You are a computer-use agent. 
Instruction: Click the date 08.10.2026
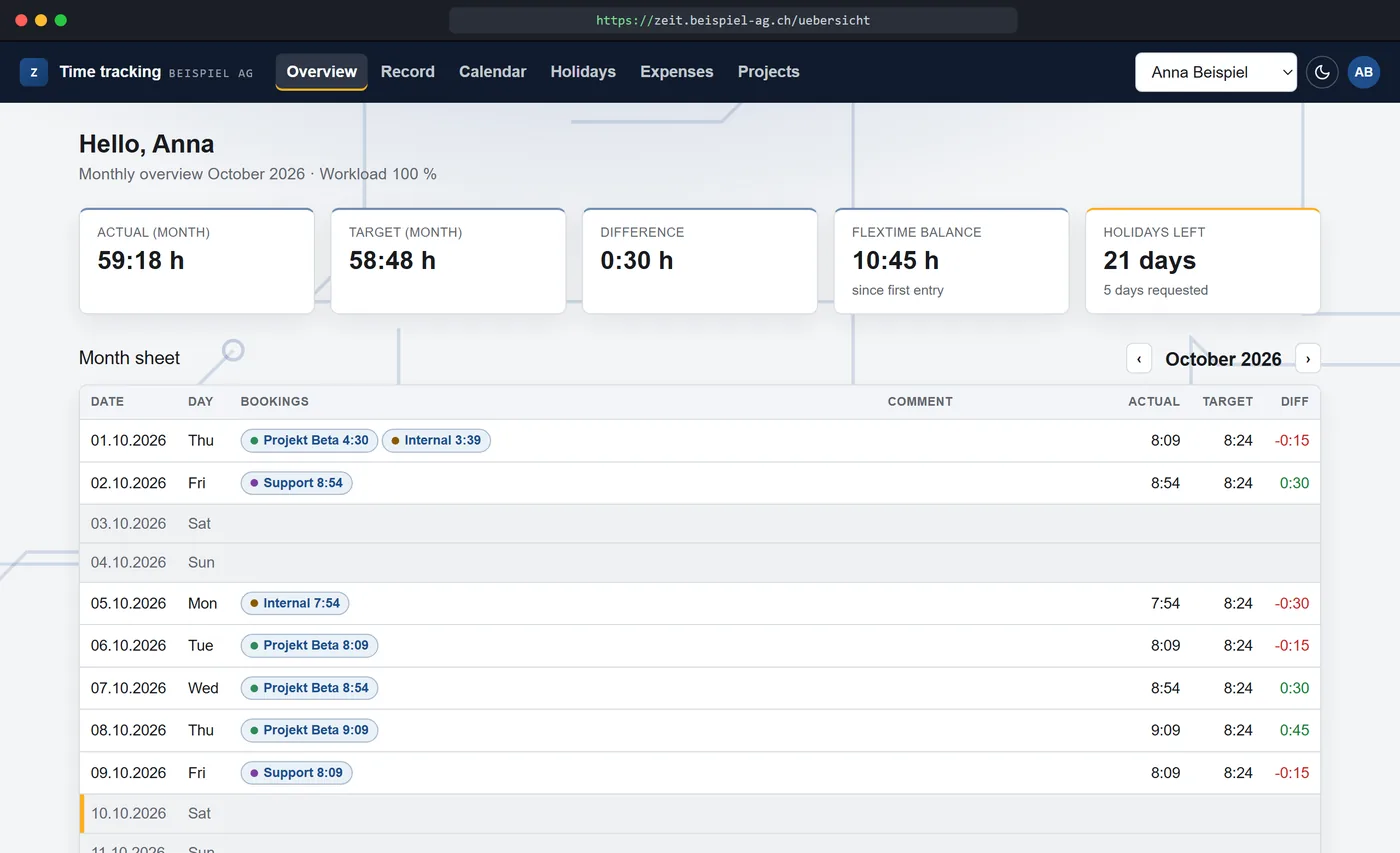click(x=128, y=730)
